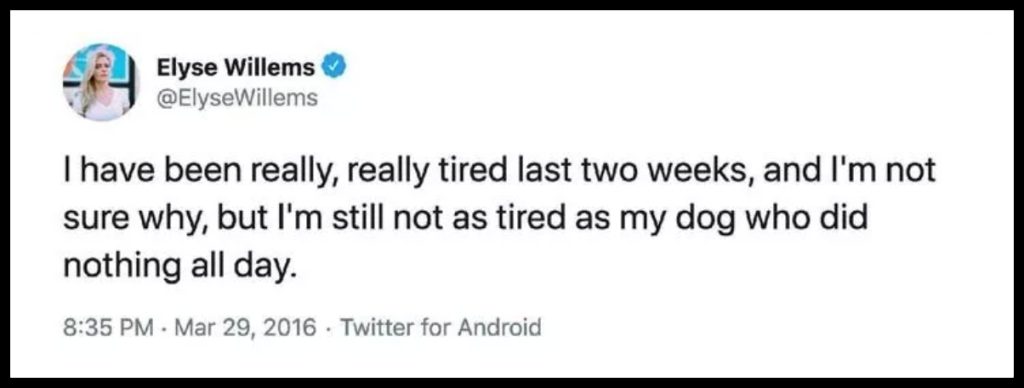Visit the @ElyseWillems handle link
The height and width of the screenshot is (388, 1024).
[x=237, y=99]
